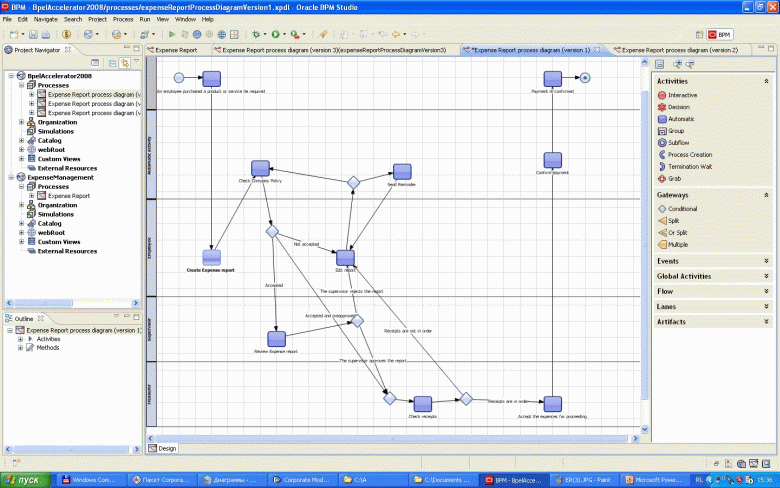
Task: Open the Project Navigator view menu arrow
Action: coord(136,61)
